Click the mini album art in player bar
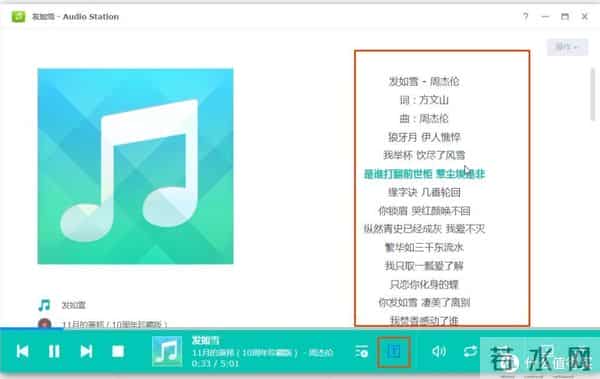The width and height of the screenshot is (600, 379). [167, 351]
